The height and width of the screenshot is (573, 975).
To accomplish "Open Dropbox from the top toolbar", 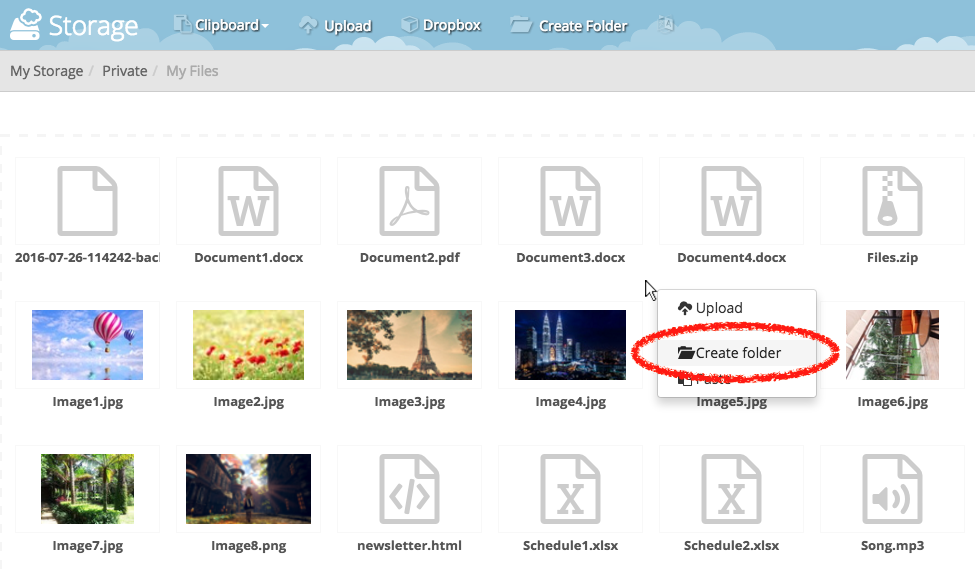I will click(x=441, y=25).
